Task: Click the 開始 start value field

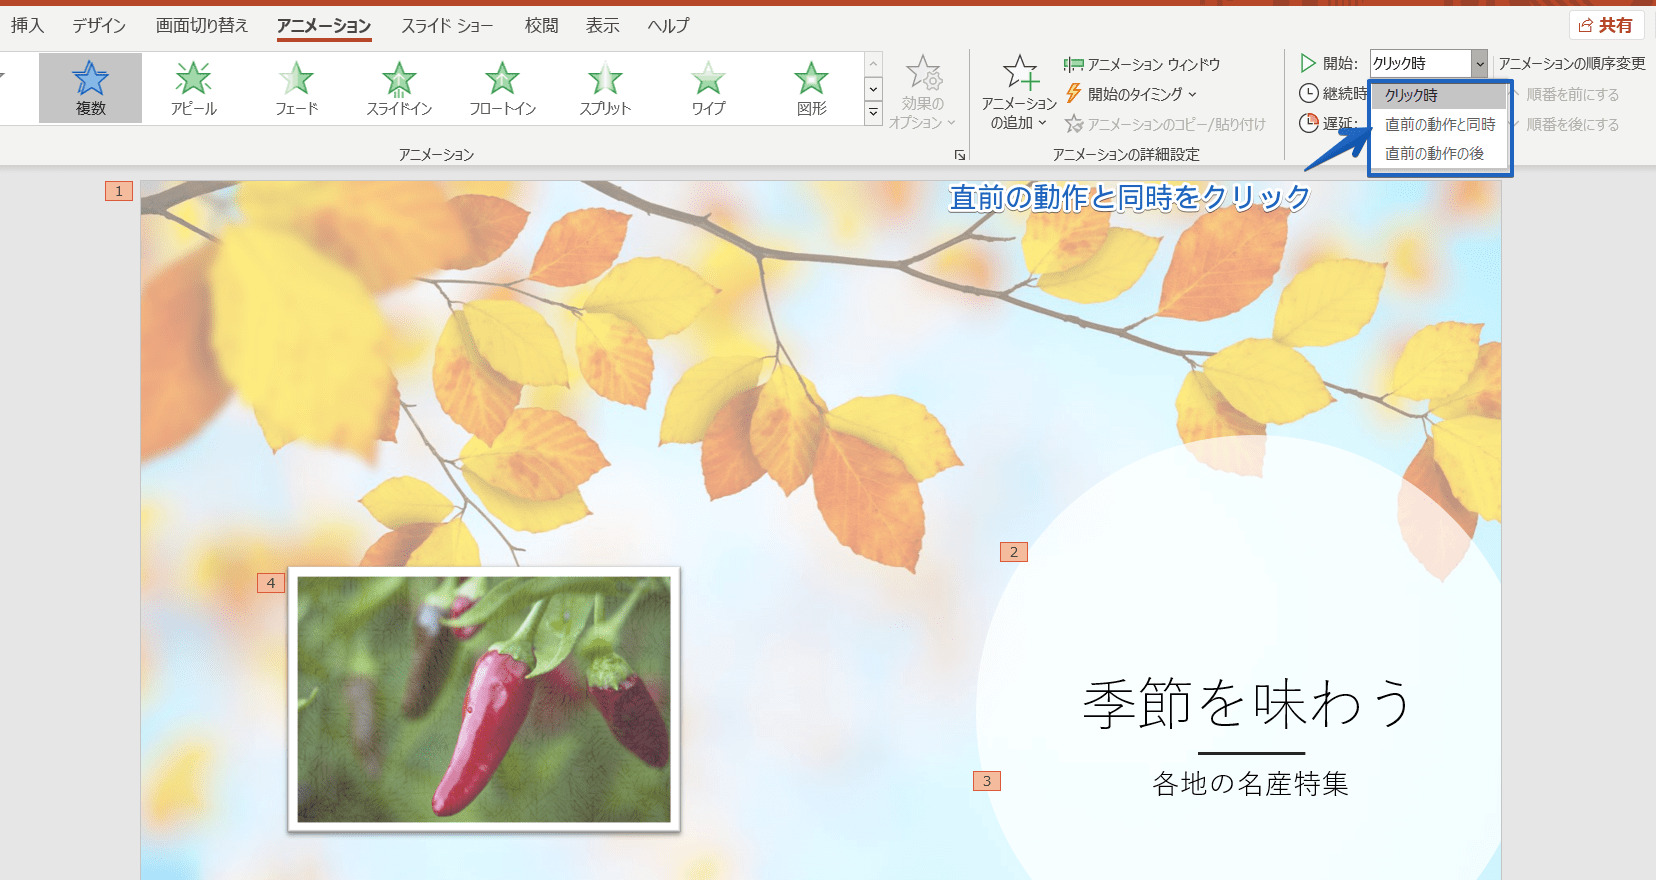Action: pyautogui.click(x=1420, y=63)
